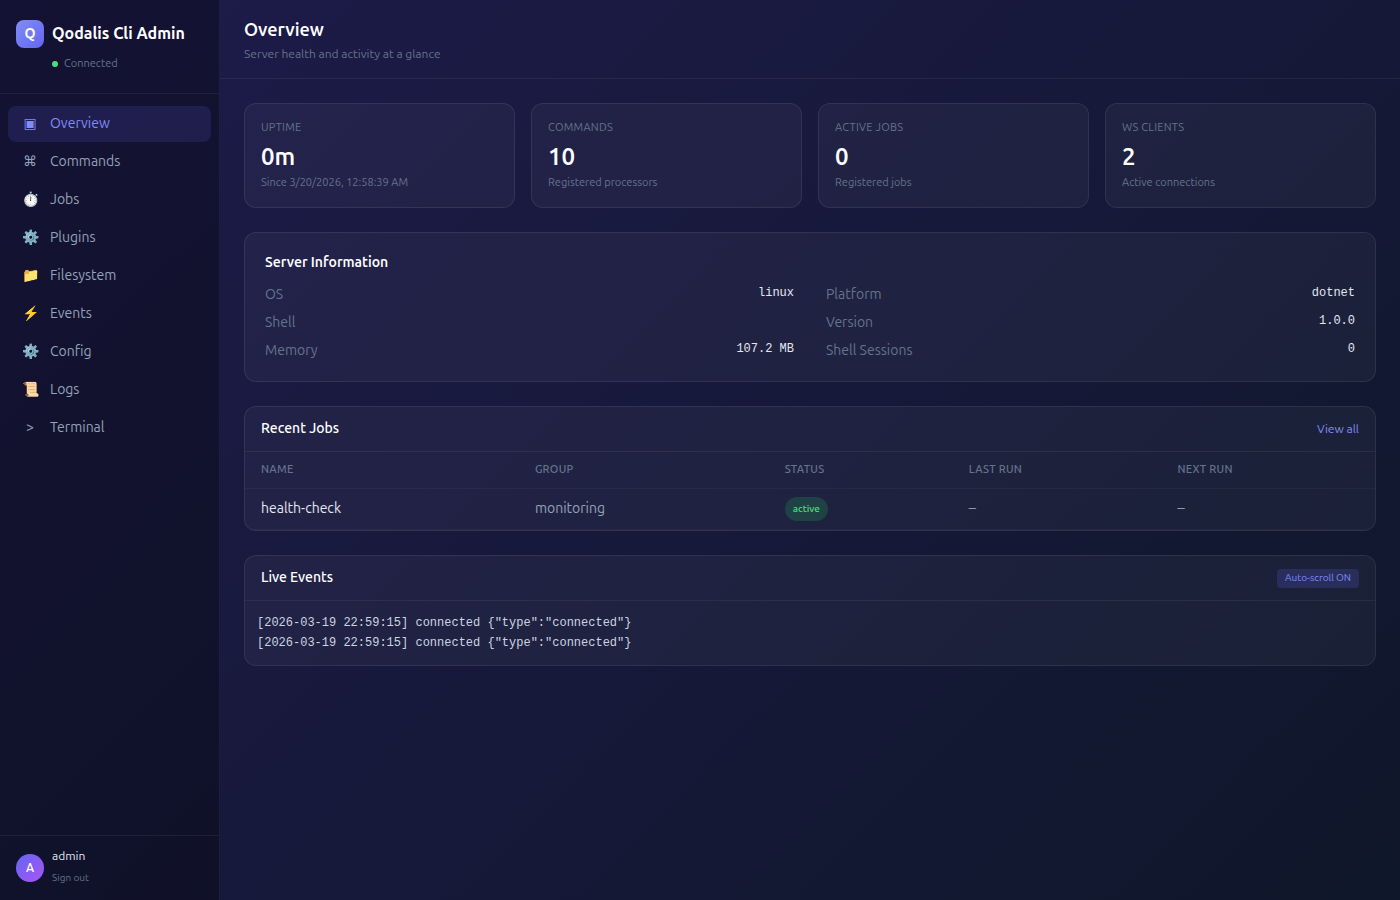Navigate to Filesystem
The height and width of the screenshot is (900, 1400).
109,275
